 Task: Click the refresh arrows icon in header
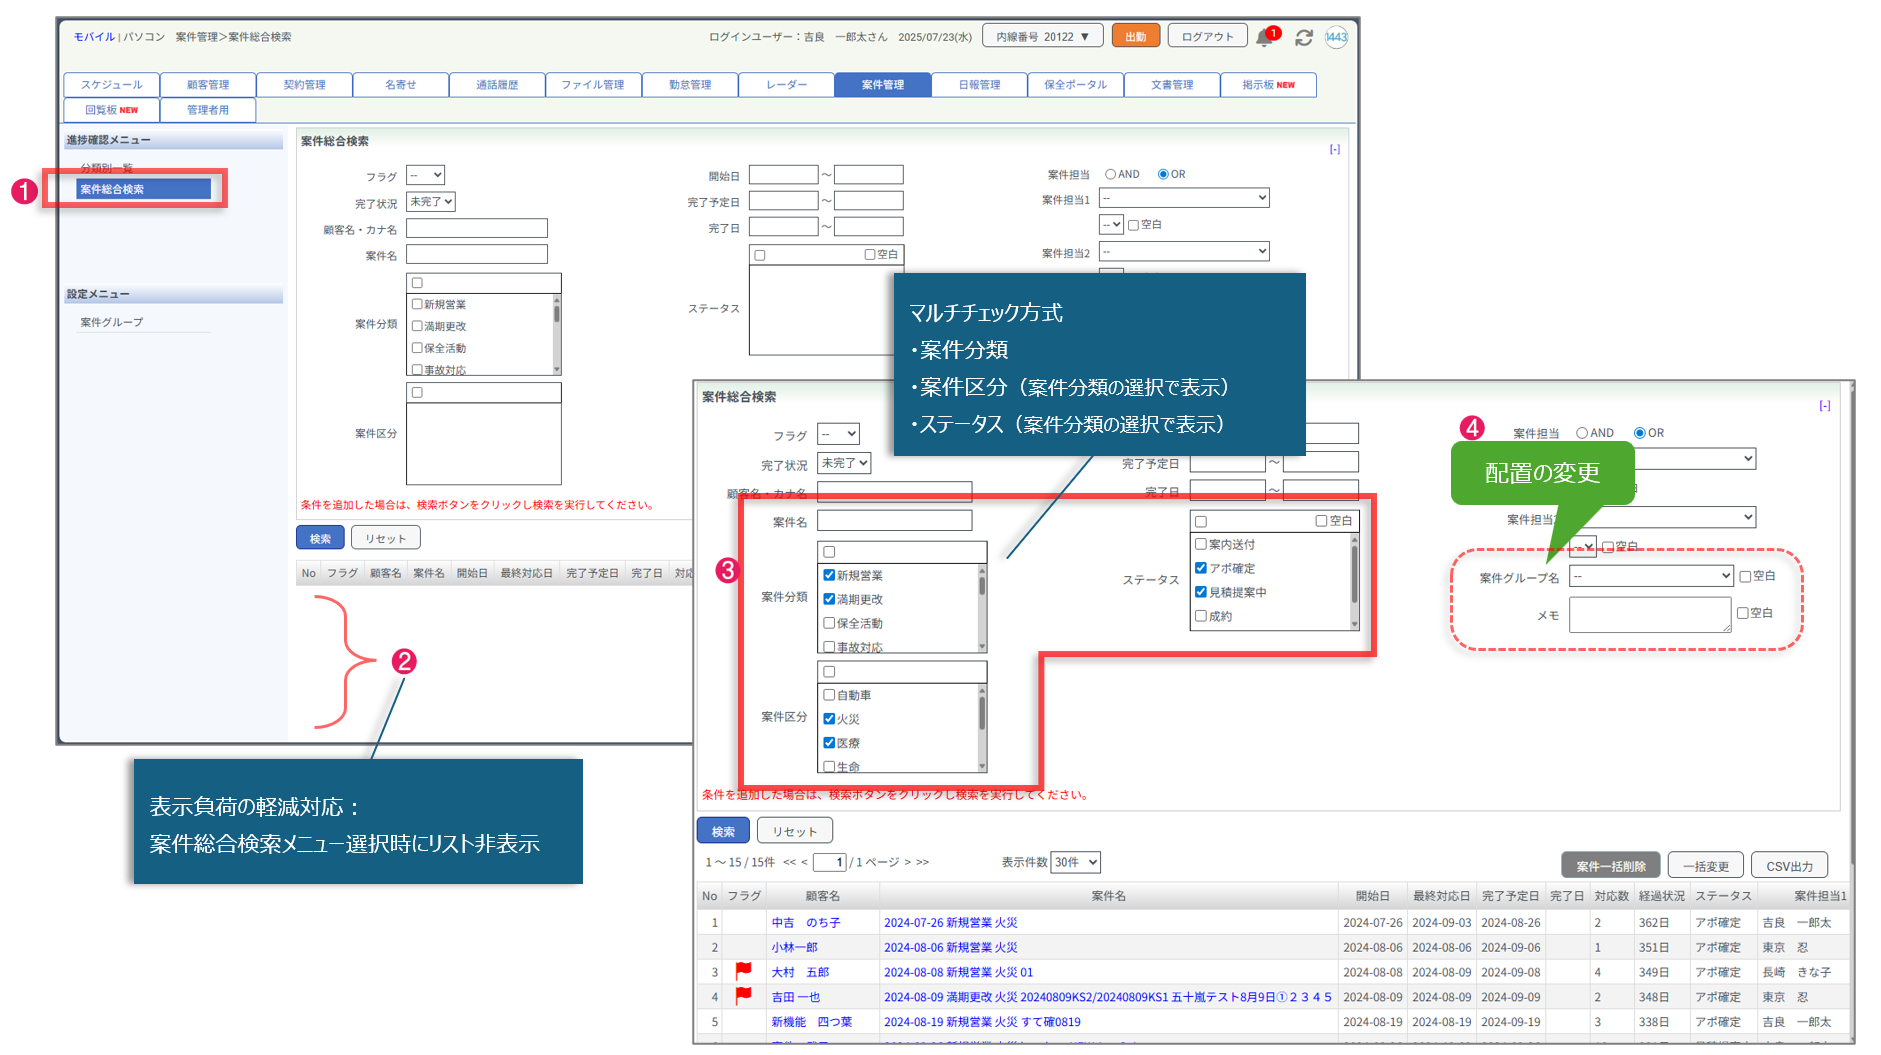1303,37
